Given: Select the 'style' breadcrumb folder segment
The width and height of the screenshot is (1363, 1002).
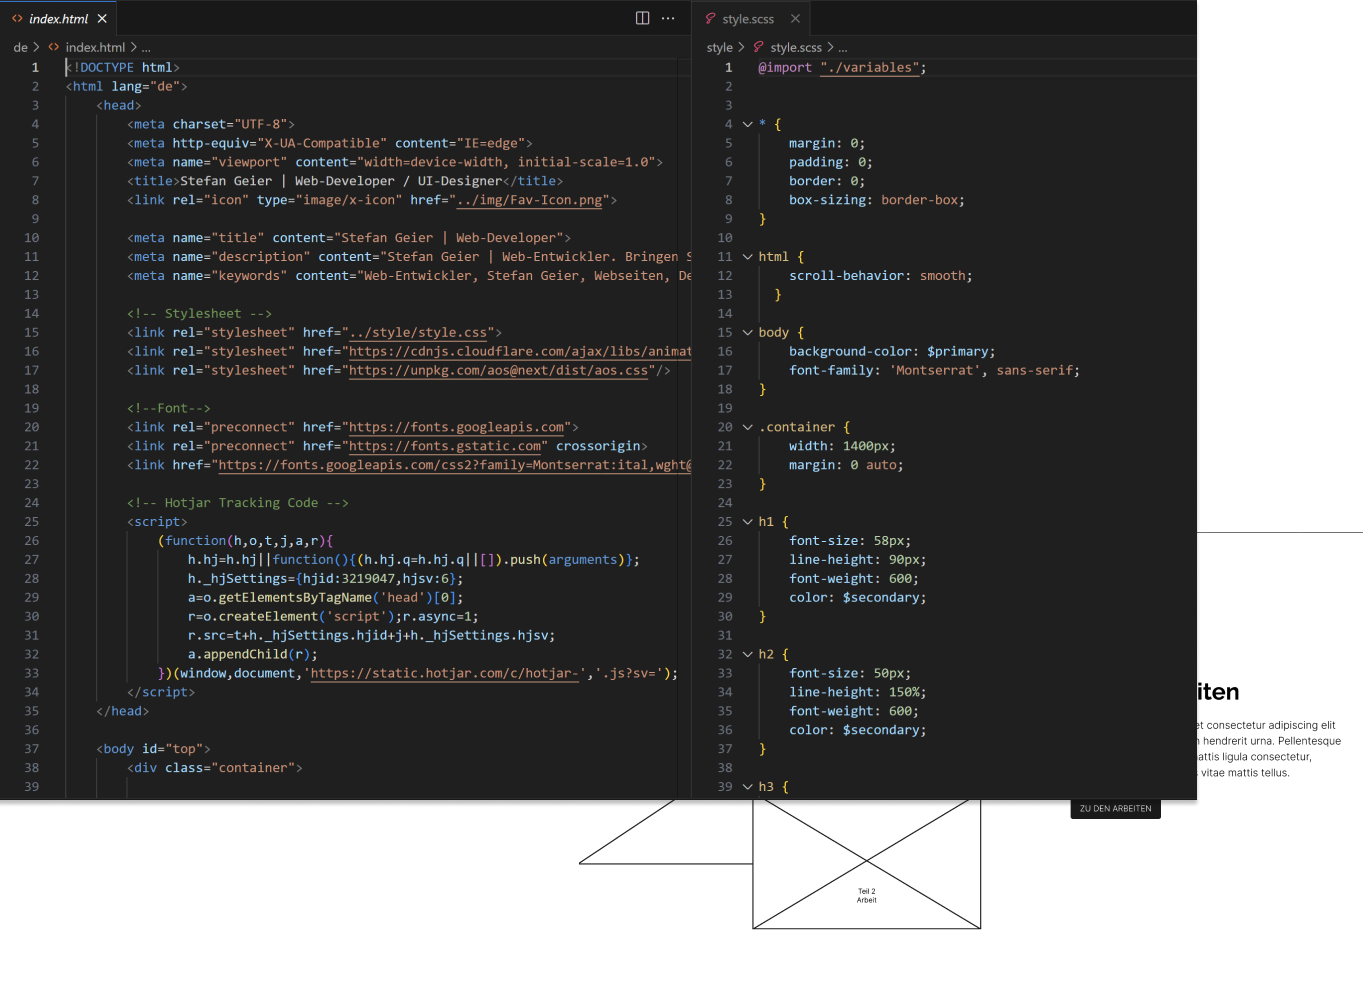Looking at the screenshot, I should [x=719, y=47].
